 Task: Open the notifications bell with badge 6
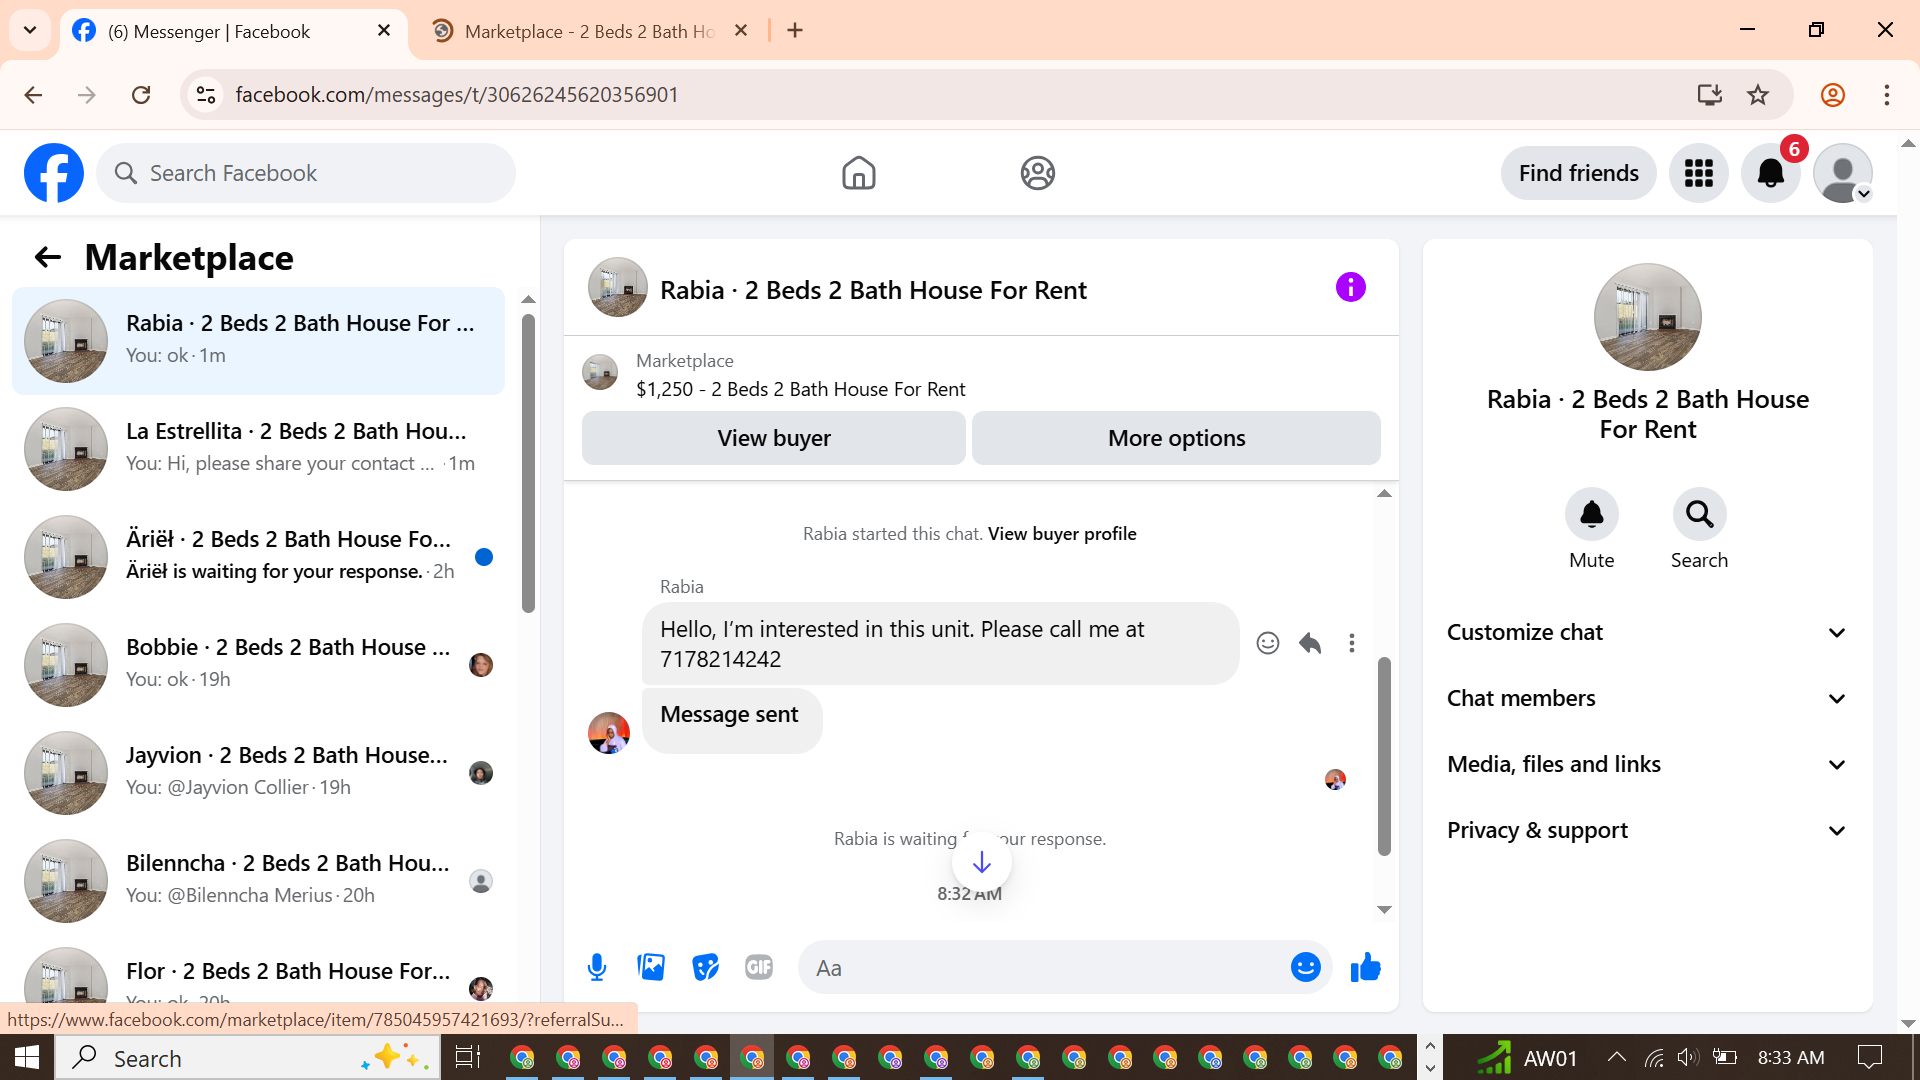1771,173
